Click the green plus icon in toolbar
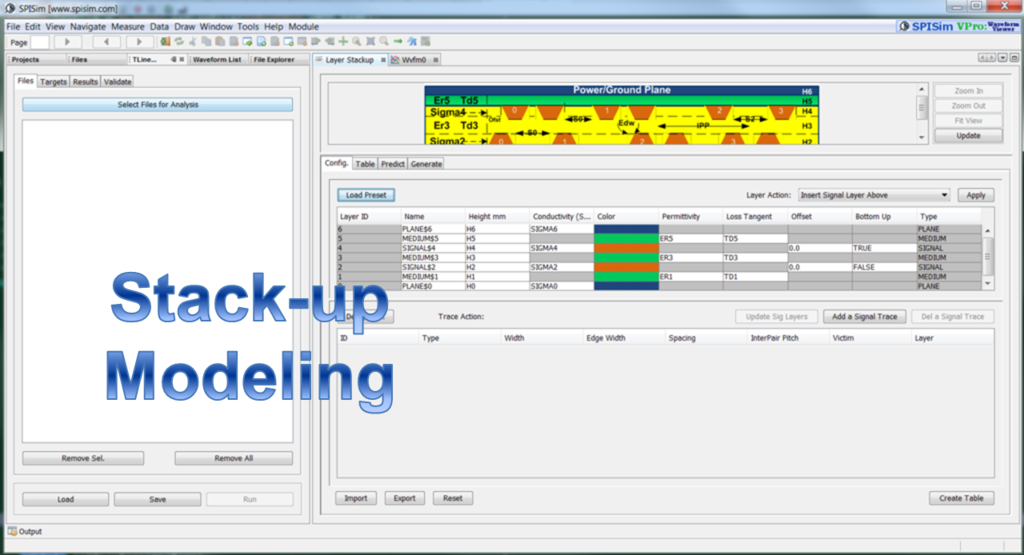This screenshot has width=1024, height=555. point(343,42)
